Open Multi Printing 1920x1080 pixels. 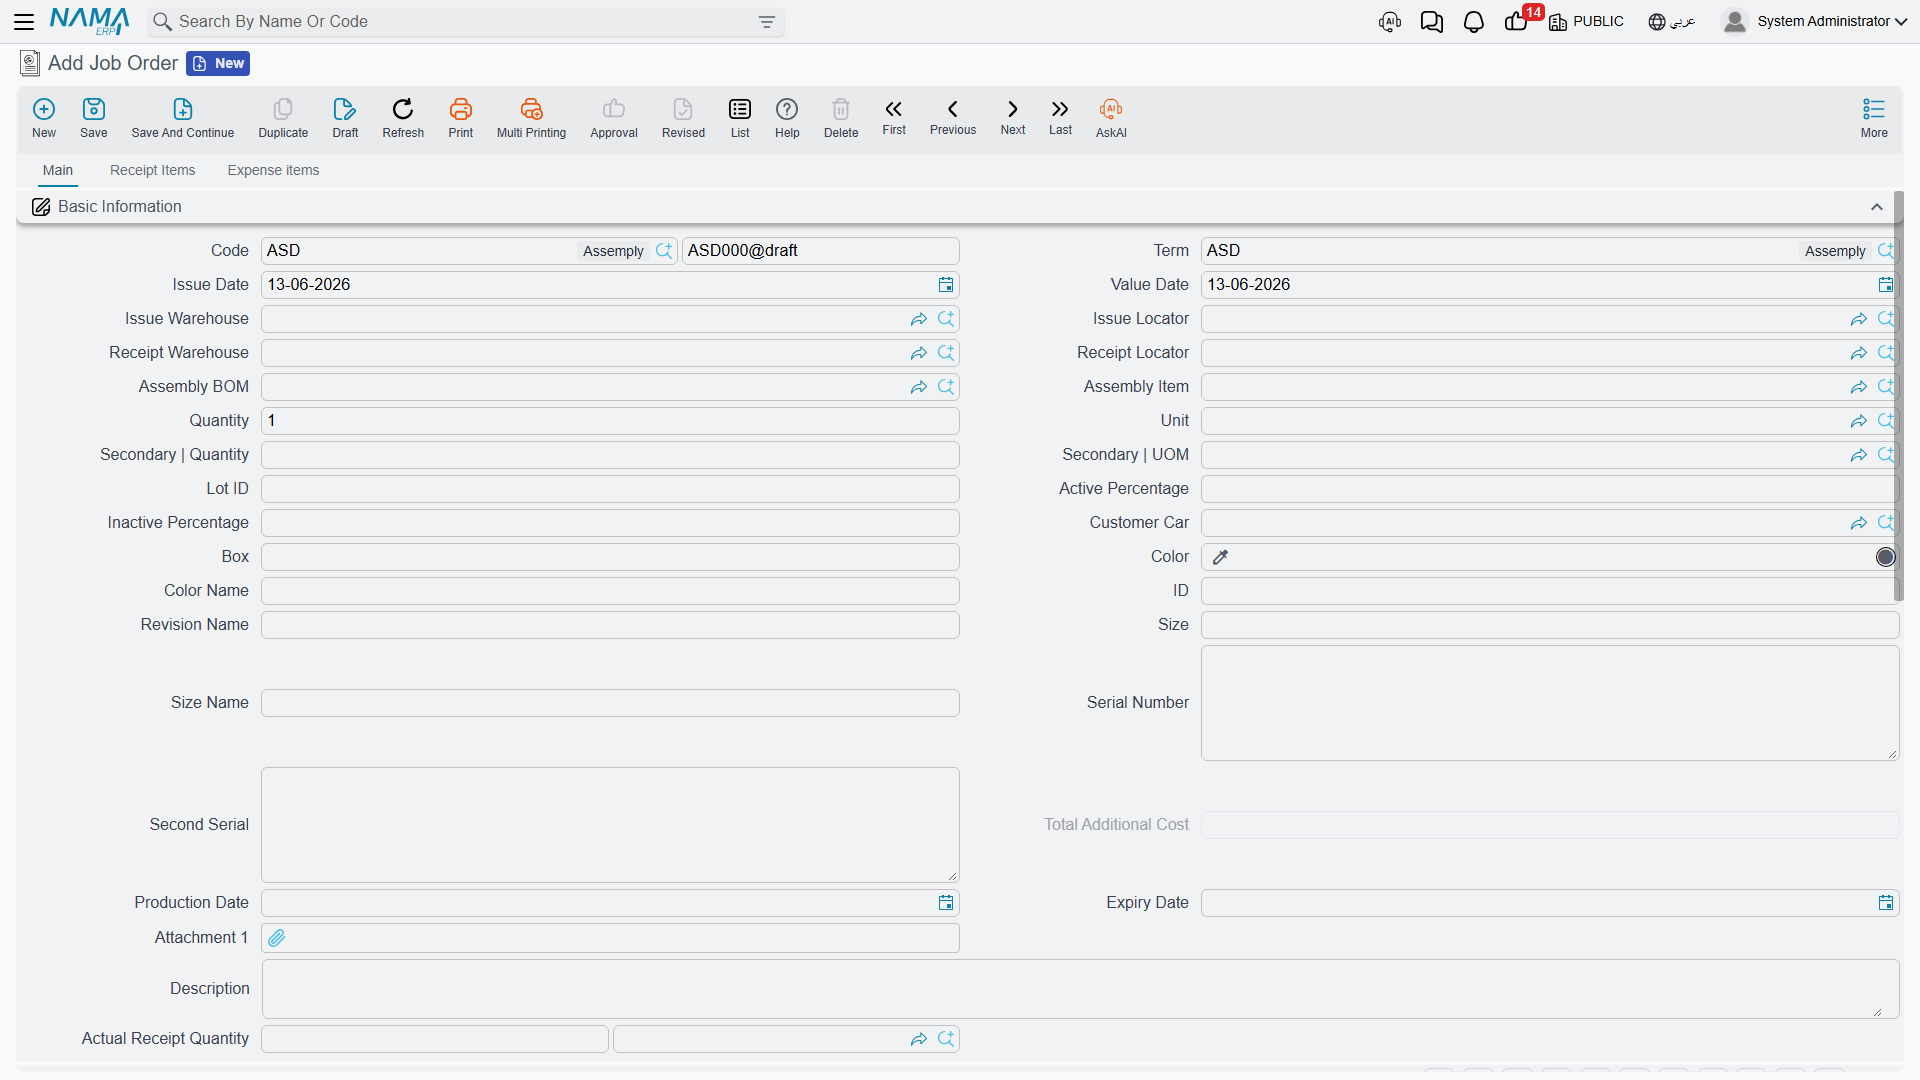(531, 118)
